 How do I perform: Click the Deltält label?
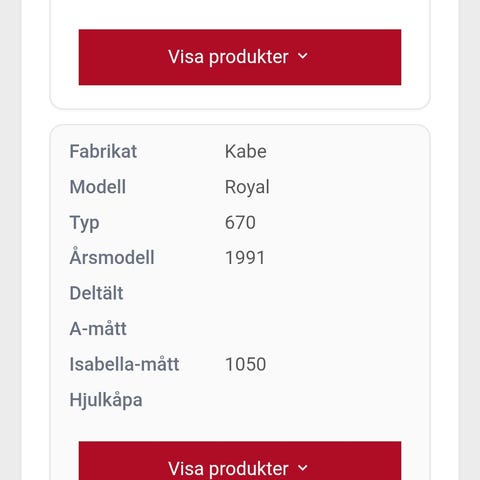(x=96, y=293)
